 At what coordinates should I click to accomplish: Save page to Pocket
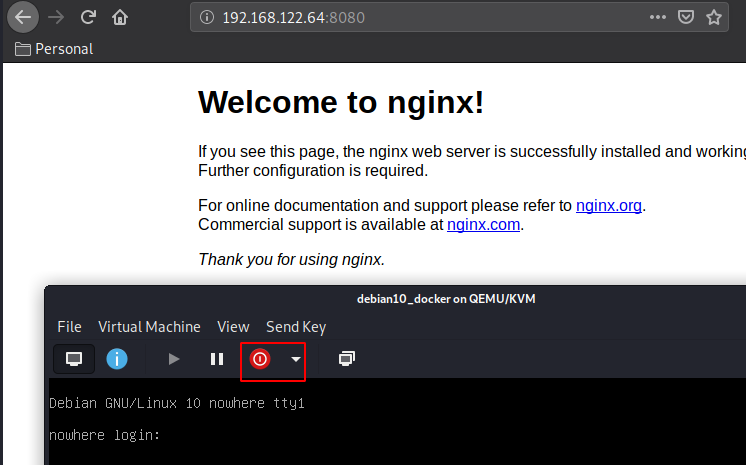click(686, 18)
